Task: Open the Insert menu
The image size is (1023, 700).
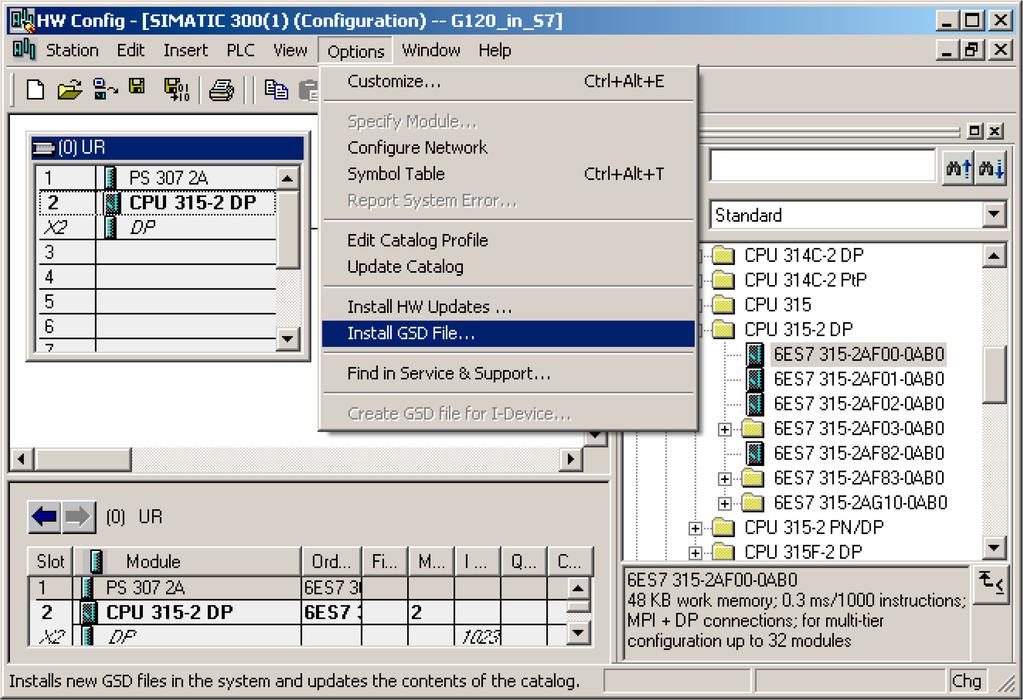Action: [x=185, y=50]
